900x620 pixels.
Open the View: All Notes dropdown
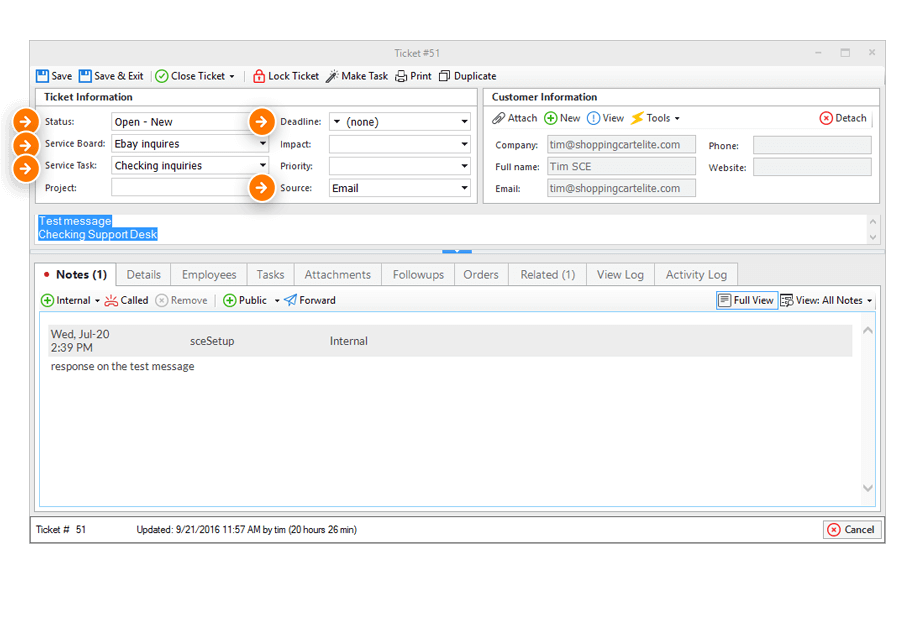click(x=827, y=300)
